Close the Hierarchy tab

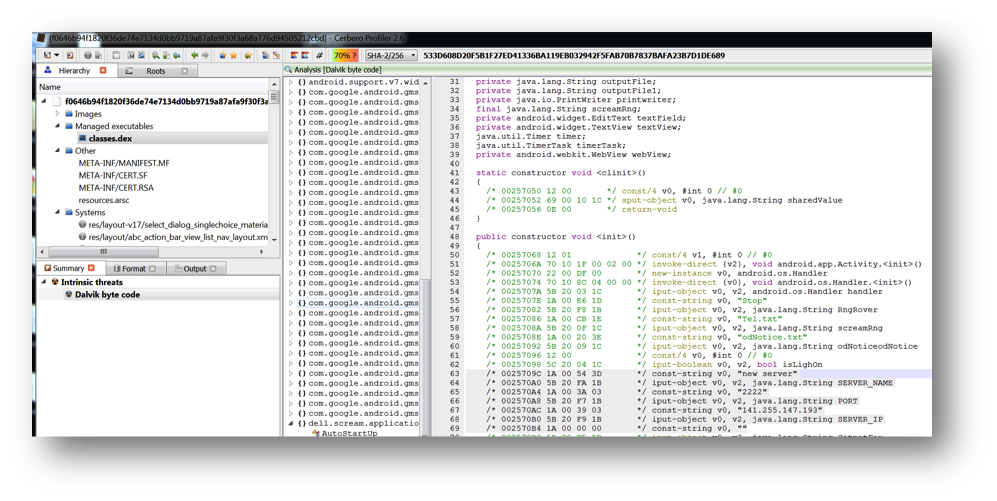(x=103, y=71)
